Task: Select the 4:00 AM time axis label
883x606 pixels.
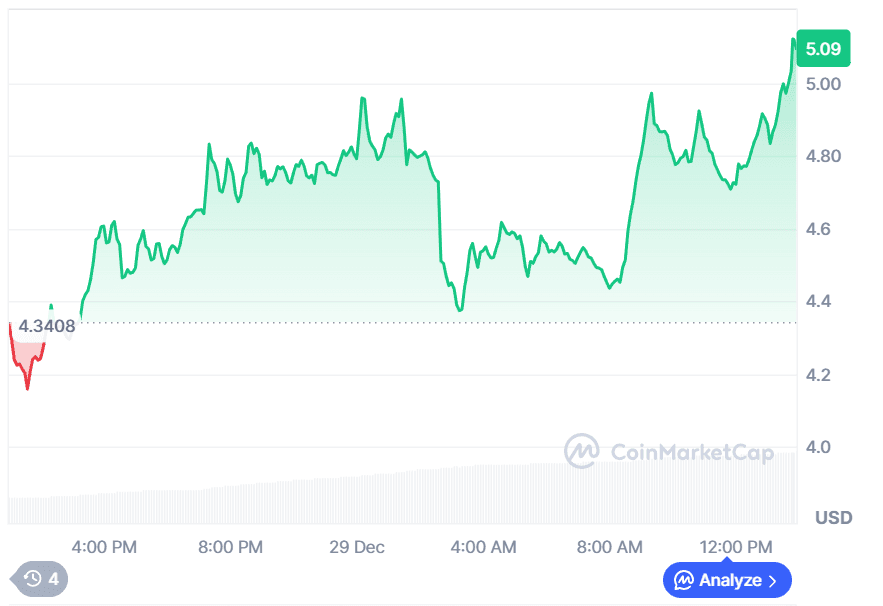Action: point(483,547)
